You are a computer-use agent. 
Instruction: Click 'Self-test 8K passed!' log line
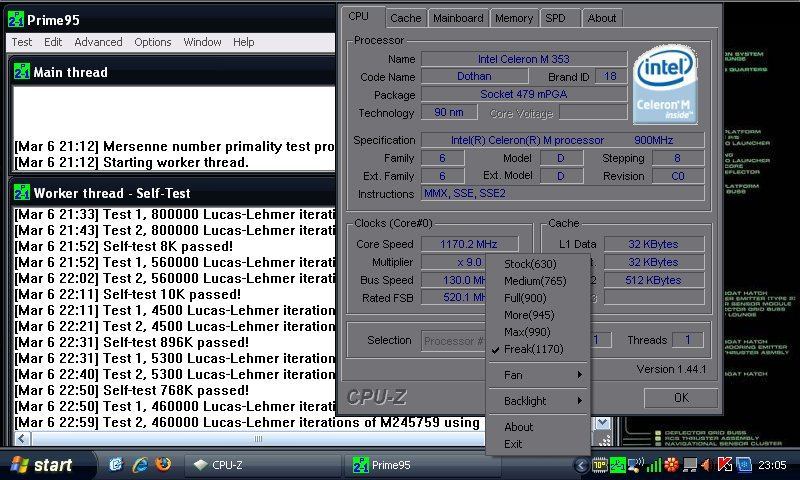(123, 246)
